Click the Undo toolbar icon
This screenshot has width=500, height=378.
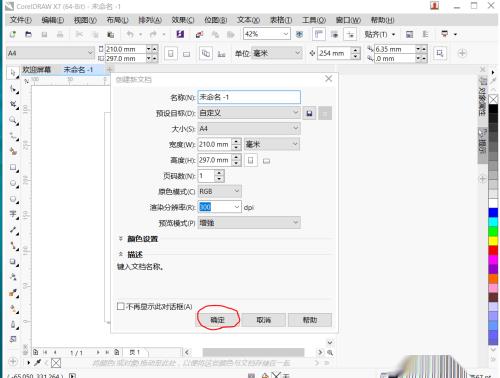point(130,34)
